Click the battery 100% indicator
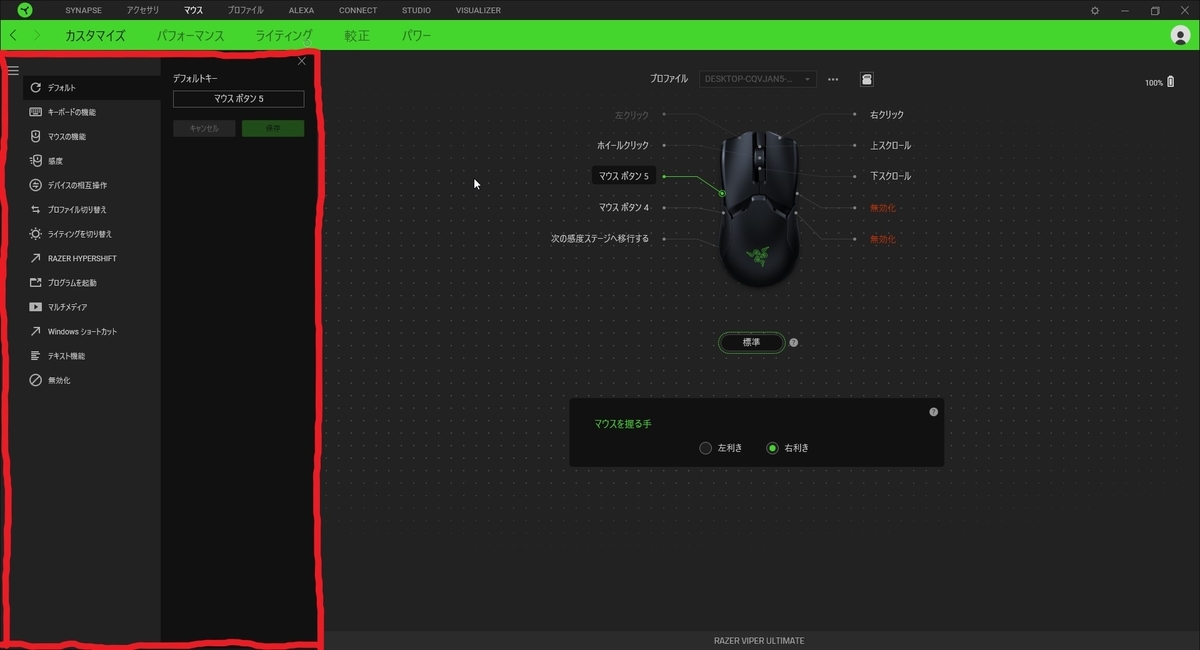The image size is (1200, 650). coord(1160,82)
